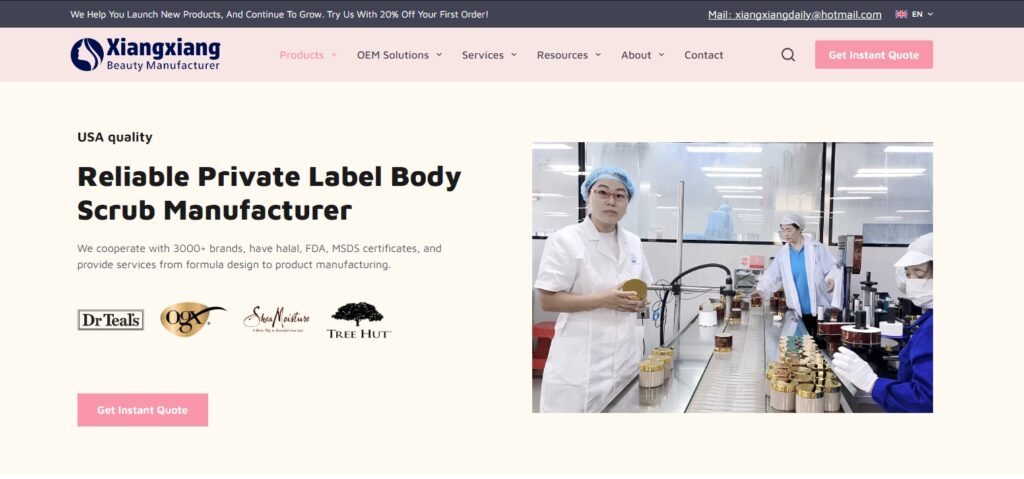Screen dimensions: 1024x479
Task: Click the Reliable Private Label Body Scrub heading
Action: 269,193
